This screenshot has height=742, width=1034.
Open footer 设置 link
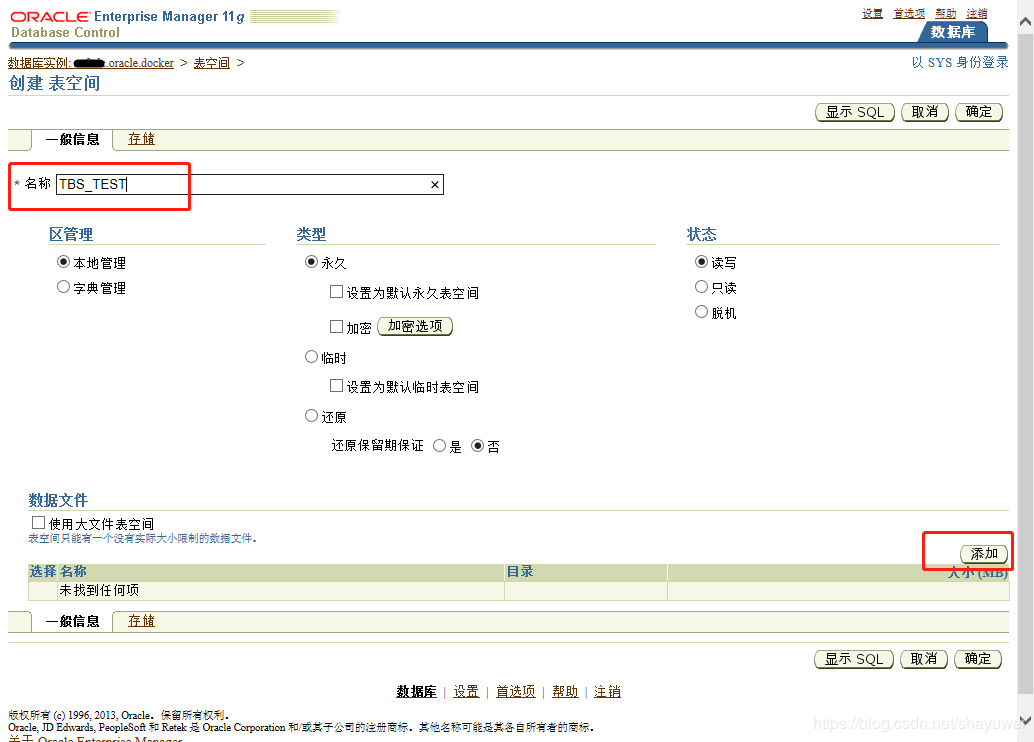466,692
